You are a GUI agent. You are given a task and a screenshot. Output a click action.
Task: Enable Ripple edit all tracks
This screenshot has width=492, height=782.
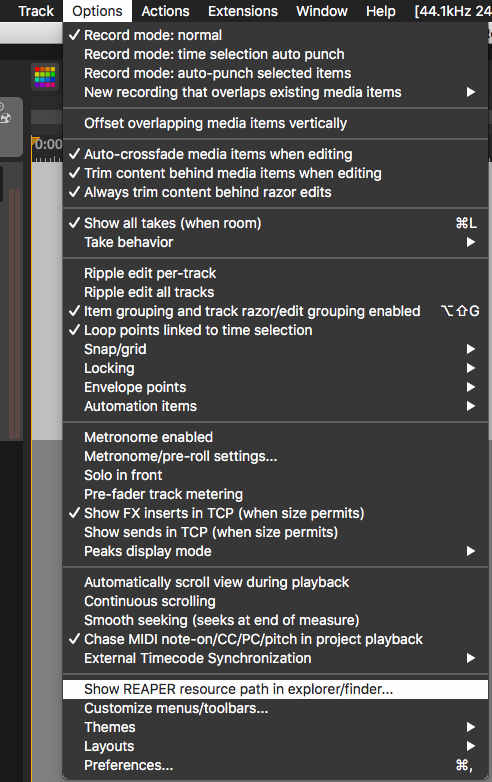pyautogui.click(x=275, y=292)
